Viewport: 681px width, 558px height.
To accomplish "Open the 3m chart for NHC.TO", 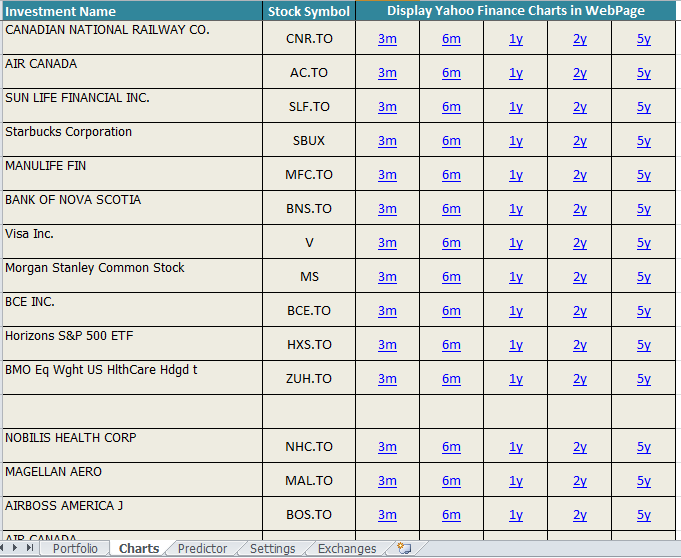I will click(x=387, y=447).
